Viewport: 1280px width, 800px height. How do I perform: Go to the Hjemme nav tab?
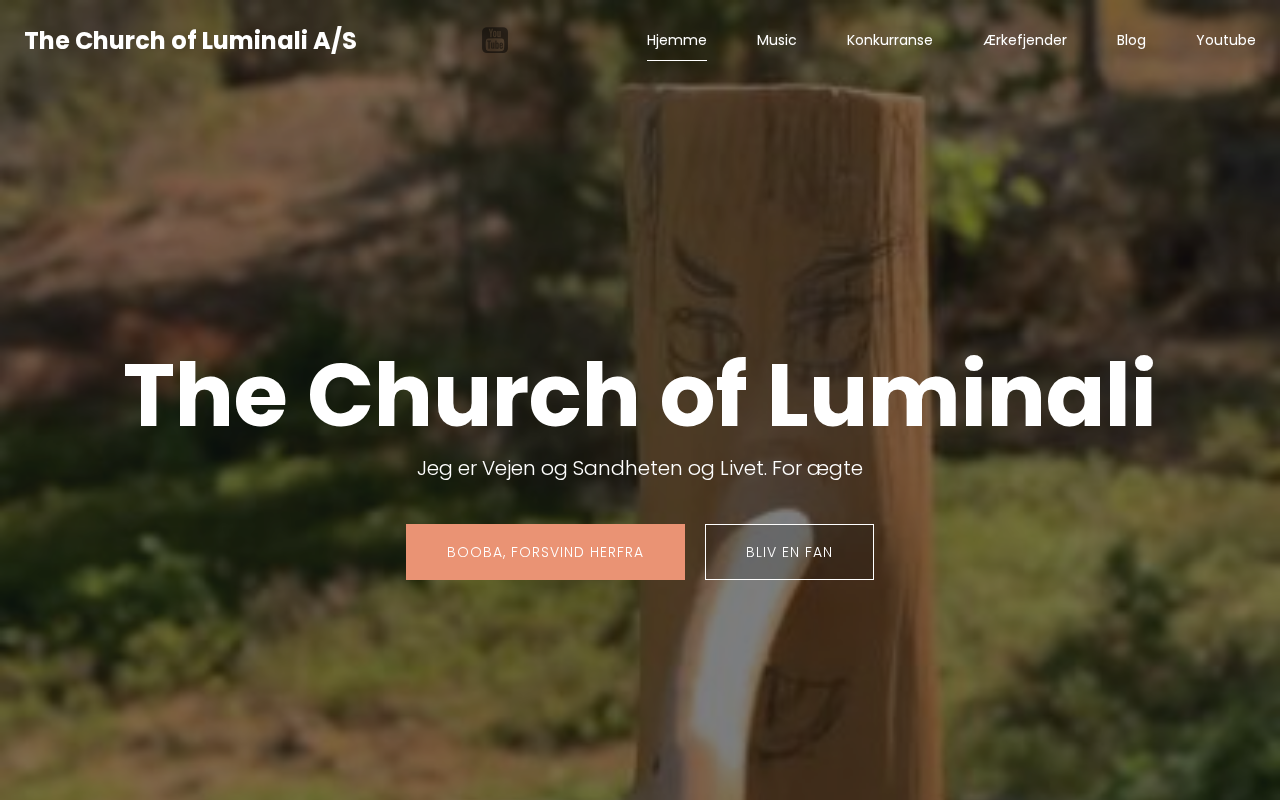677,40
